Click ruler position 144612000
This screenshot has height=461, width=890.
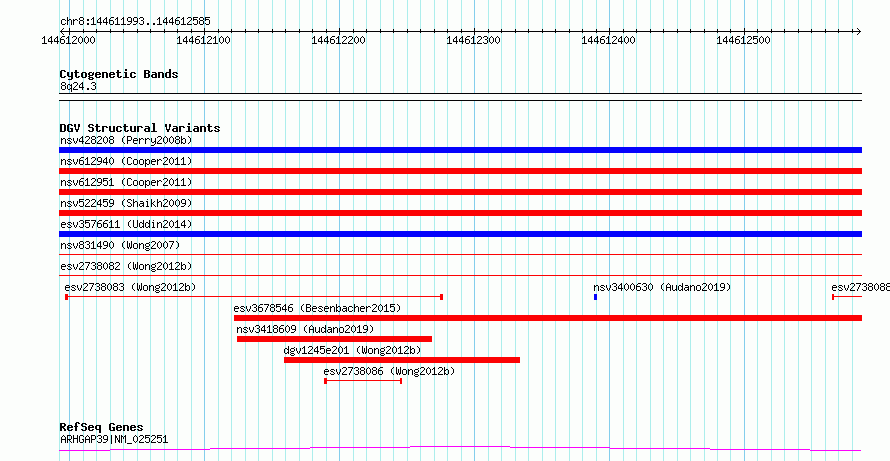[x=69, y=40]
